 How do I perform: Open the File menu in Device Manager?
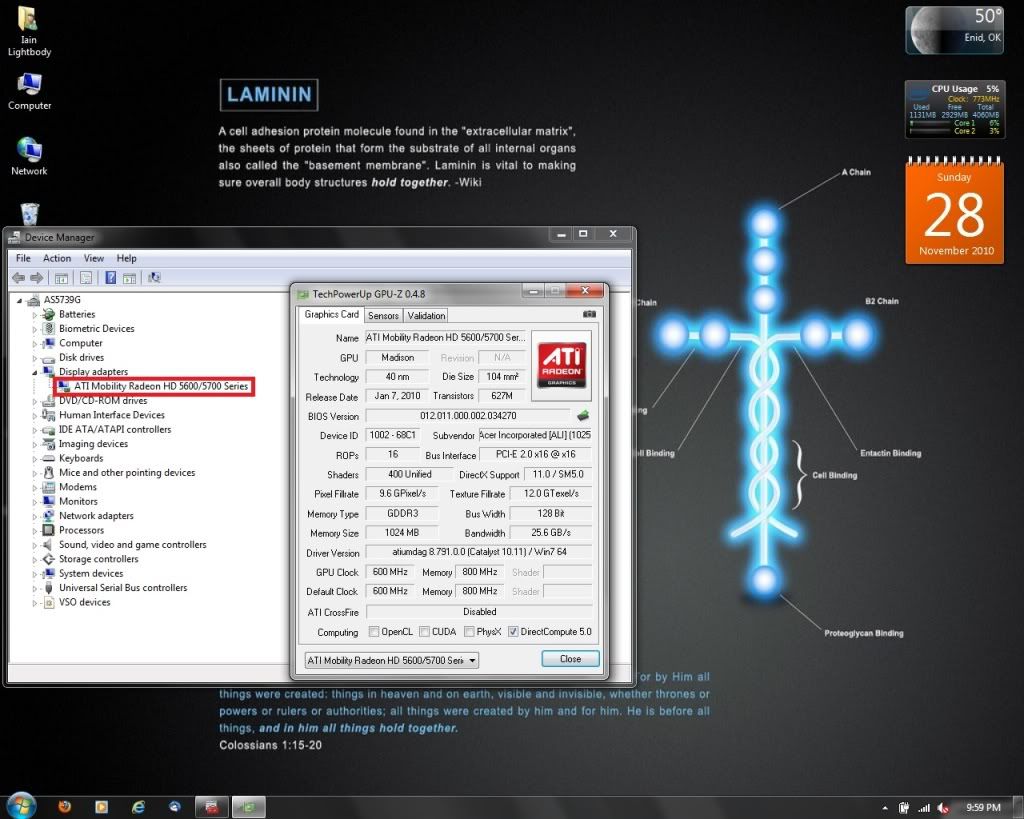[x=23, y=258]
